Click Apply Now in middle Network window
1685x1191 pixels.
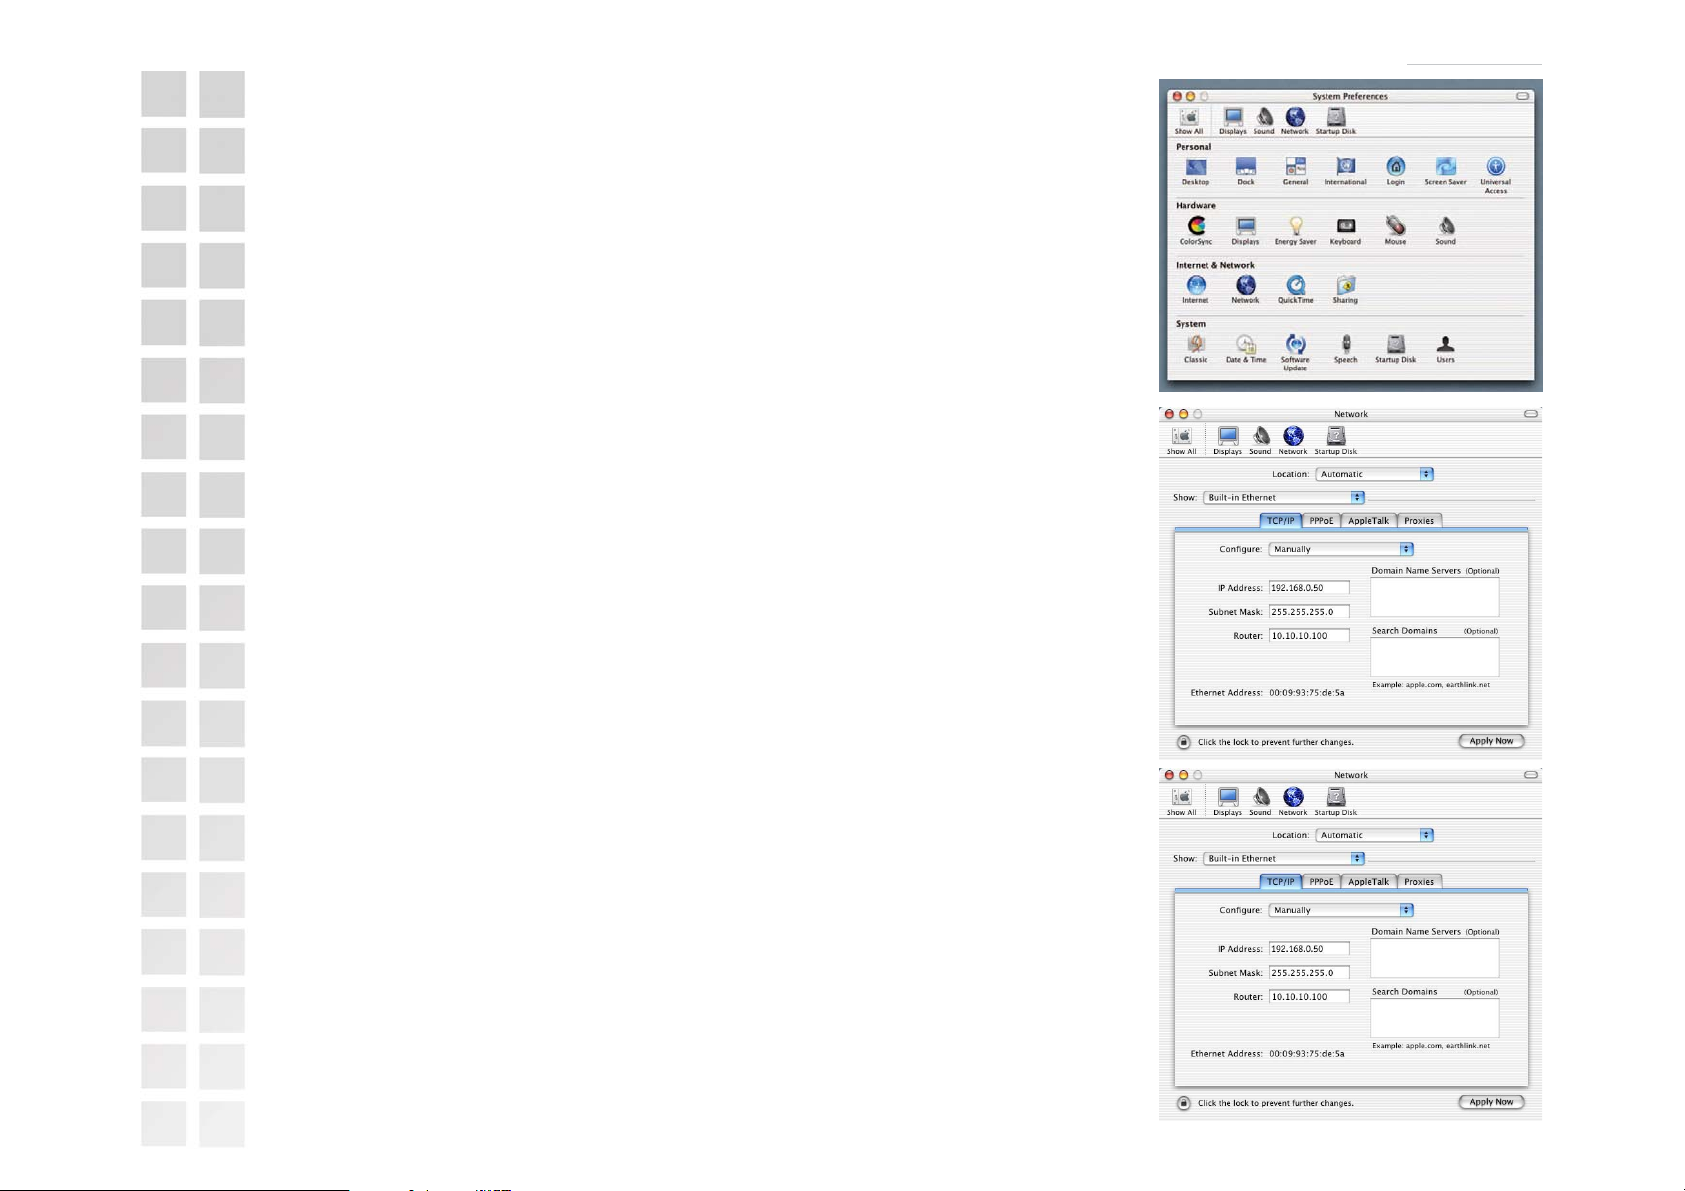point(1492,741)
